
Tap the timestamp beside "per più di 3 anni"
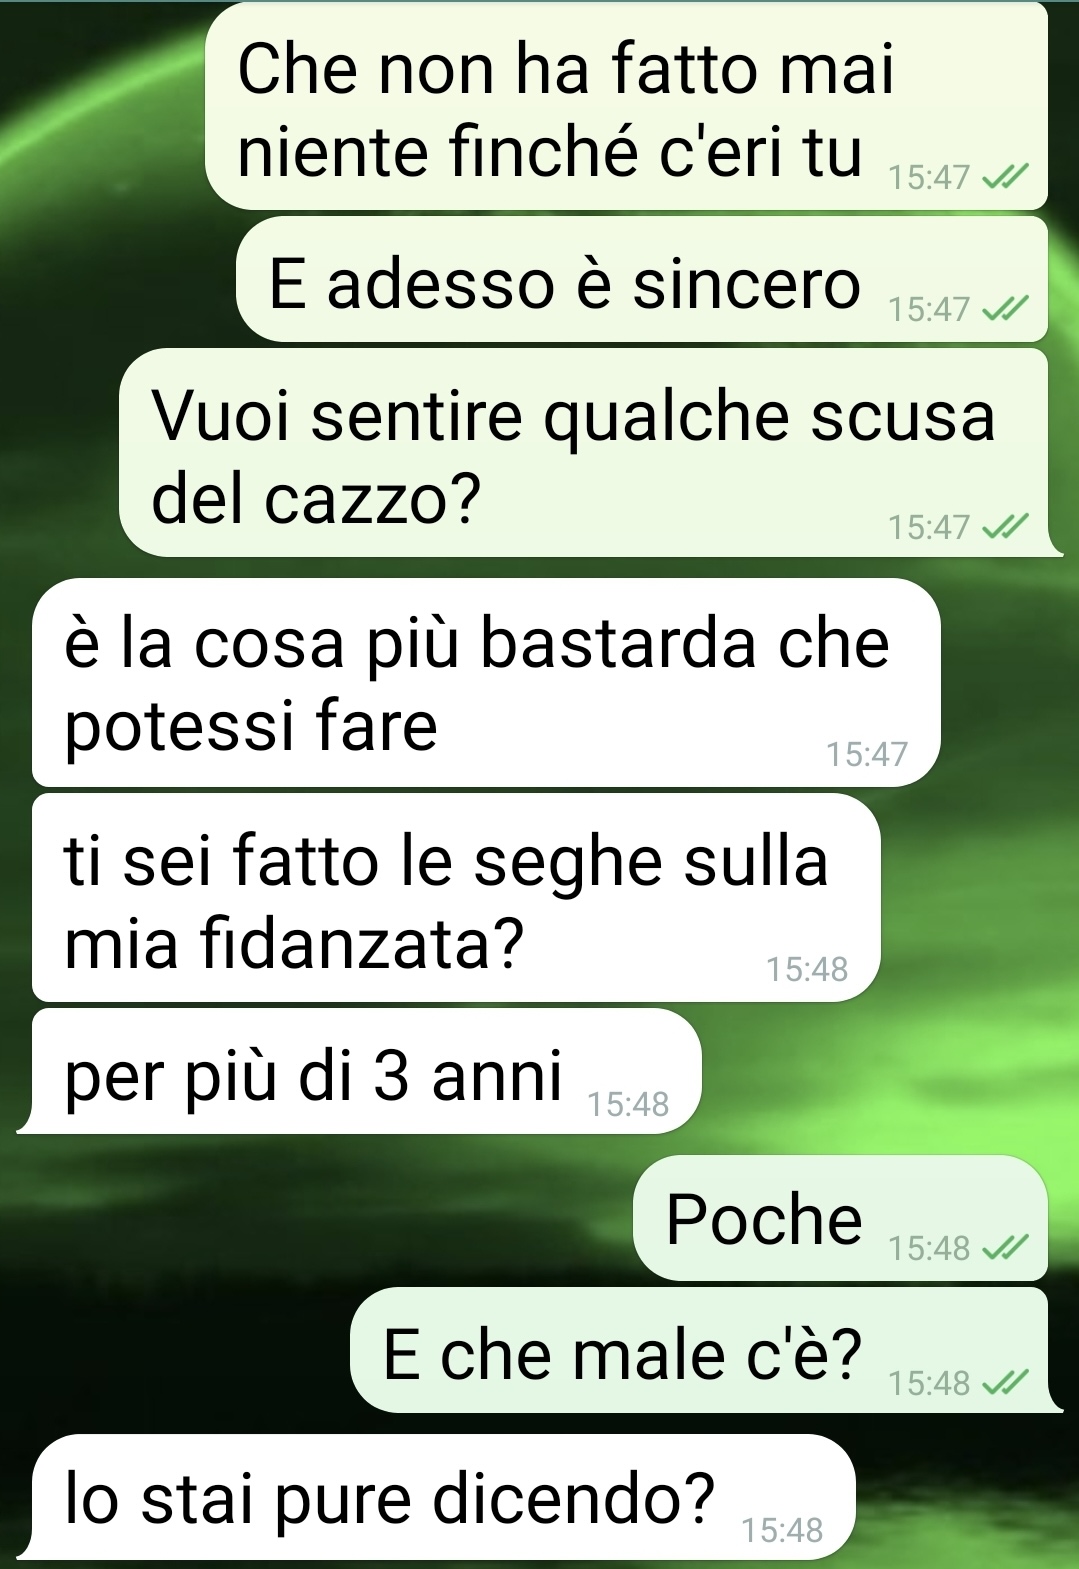point(628,1104)
